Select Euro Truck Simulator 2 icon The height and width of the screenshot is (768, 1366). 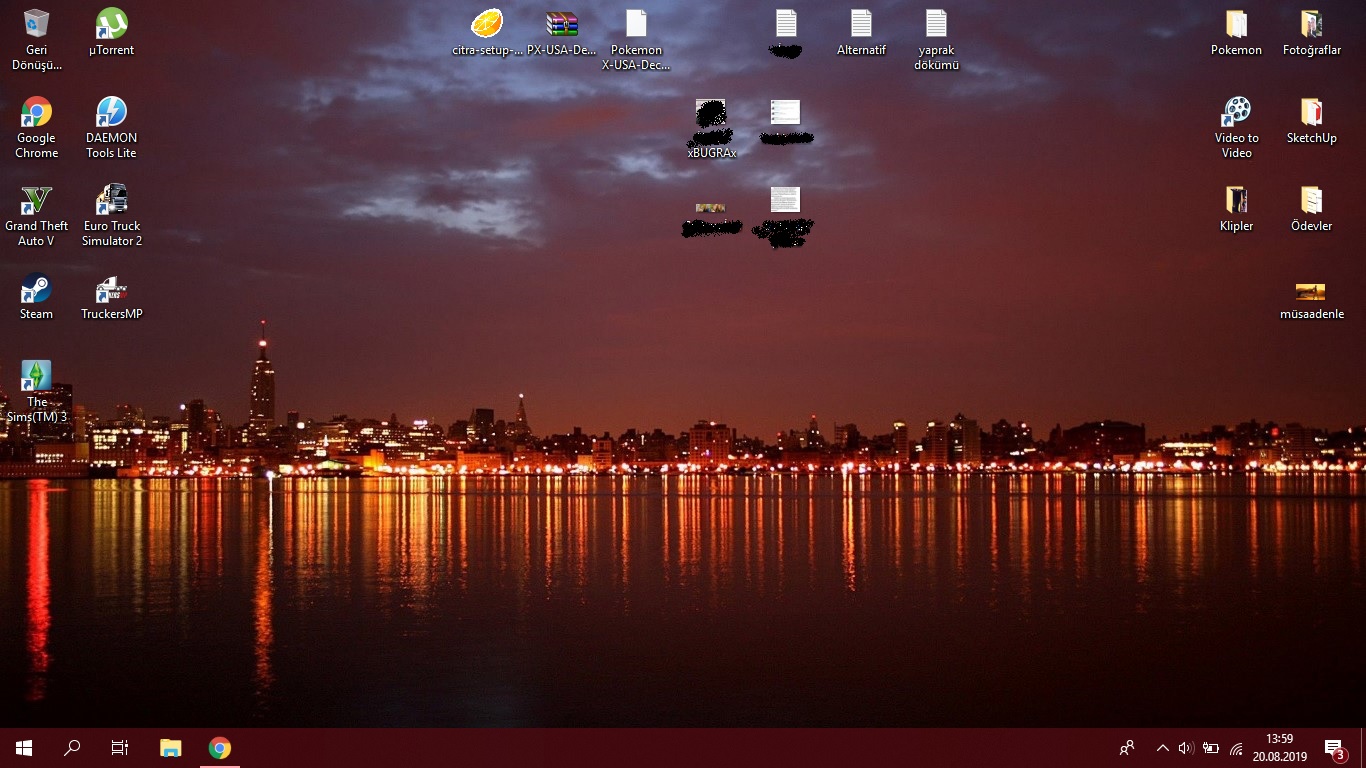tap(111, 200)
